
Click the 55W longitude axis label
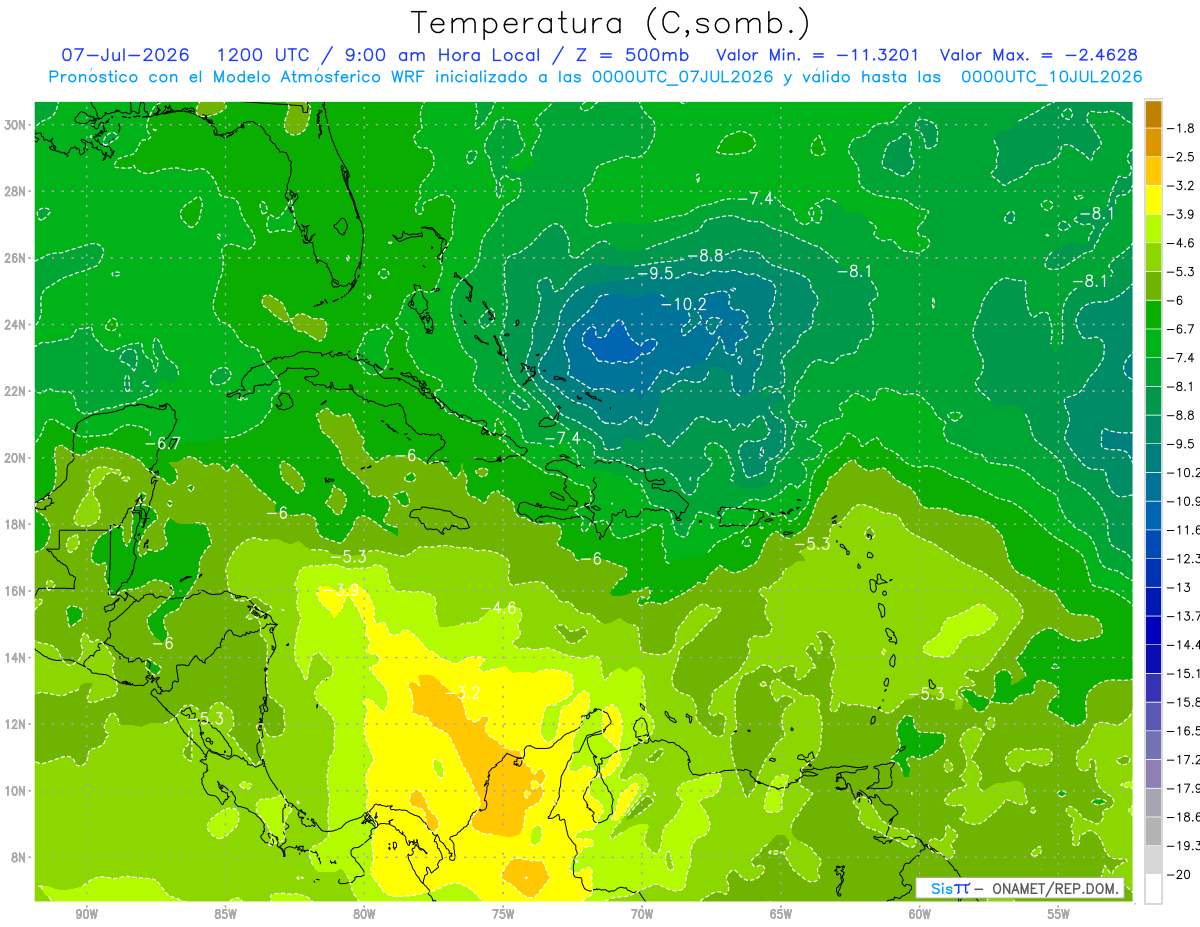click(1059, 915)
